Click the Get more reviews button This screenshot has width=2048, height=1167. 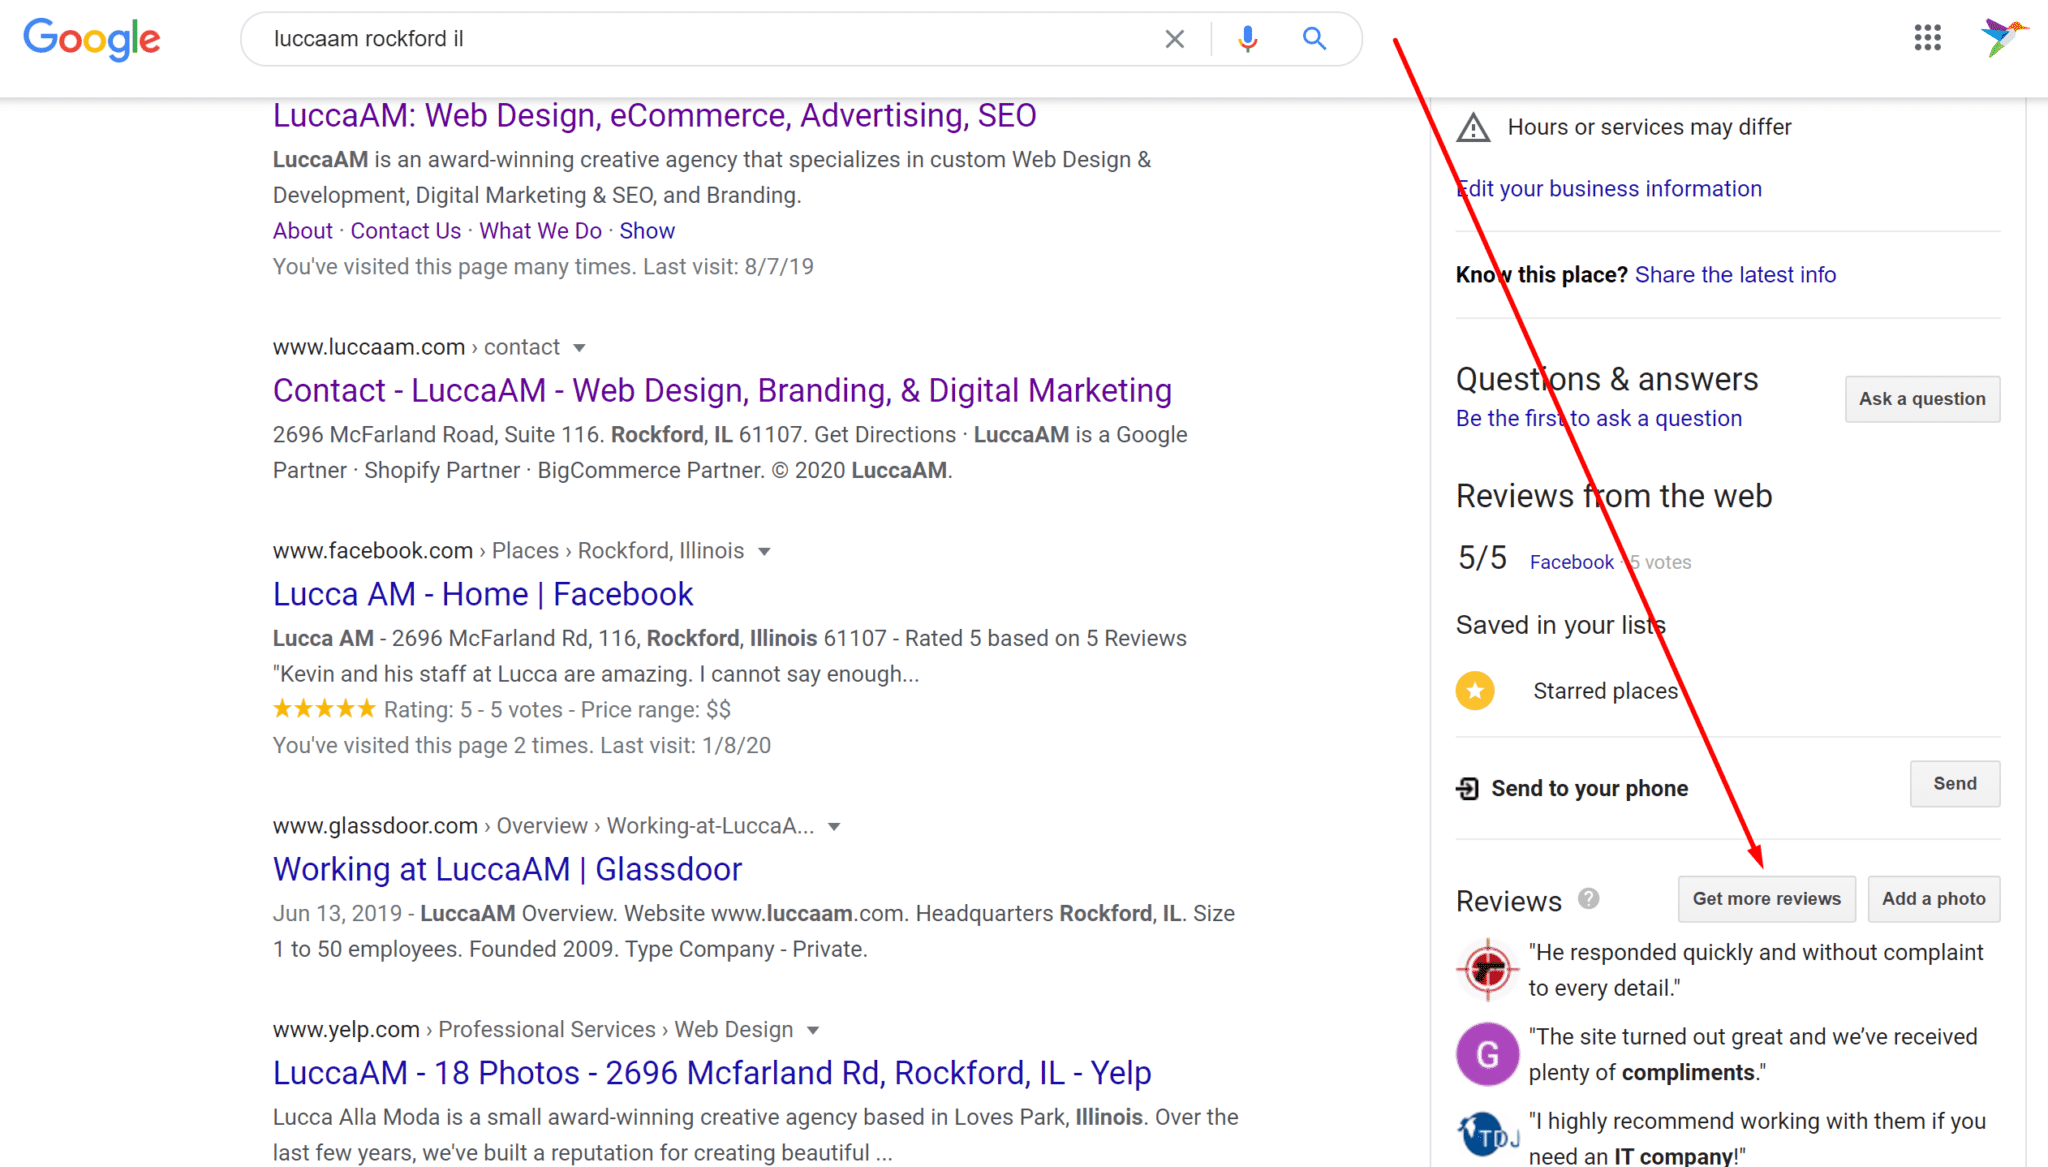(1767, 898)
